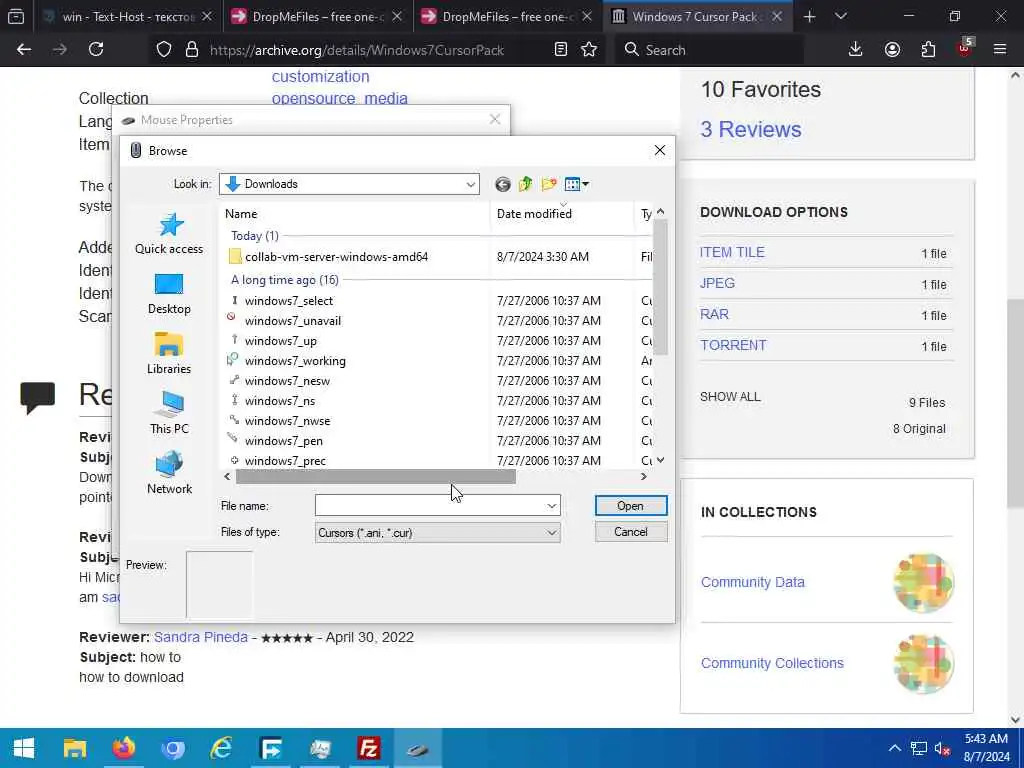Click the file list scroll down arrow
The width and height of the screenshot is (1024, 768).
coord(660,460)
